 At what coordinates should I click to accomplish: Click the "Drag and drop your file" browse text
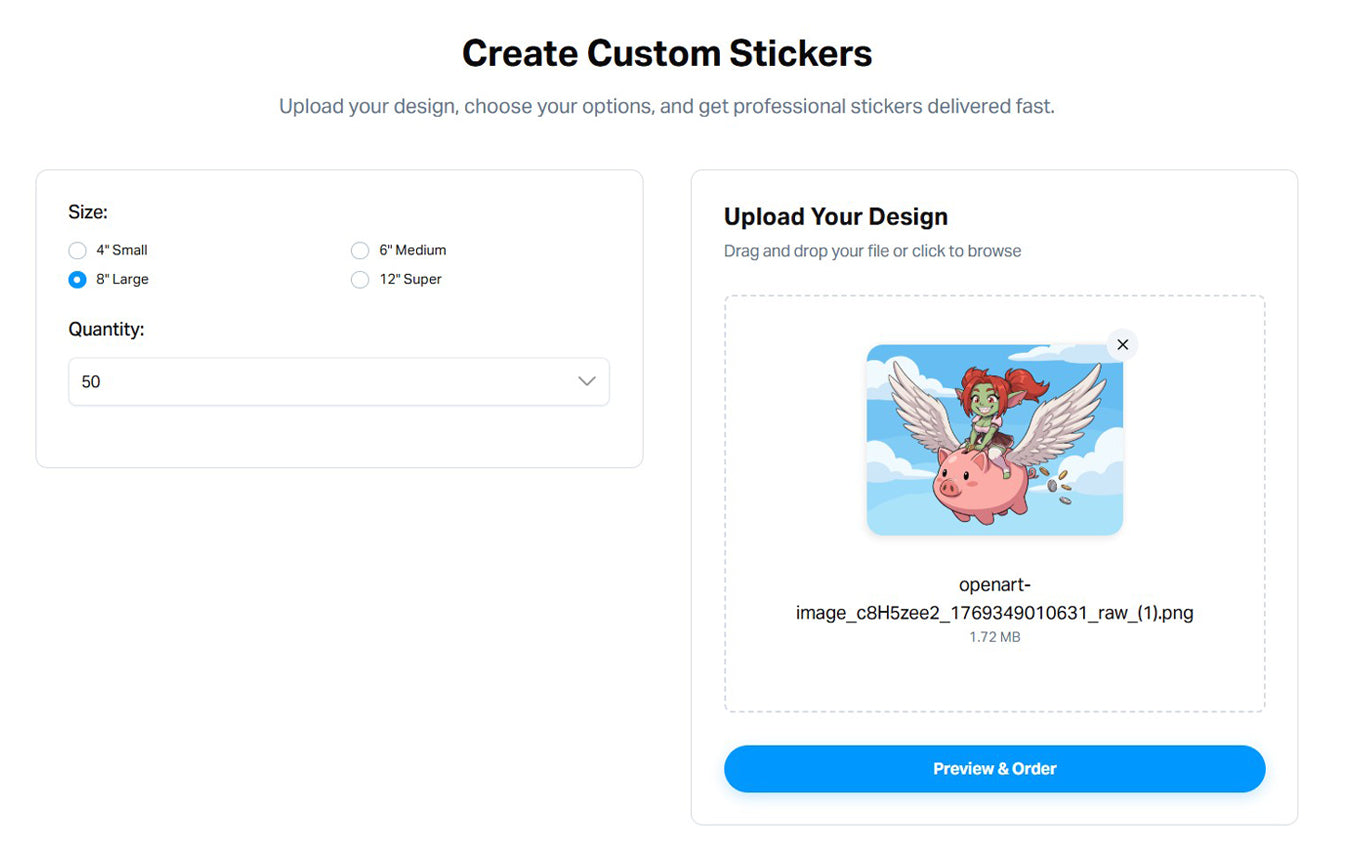click(x=872, y=251)
